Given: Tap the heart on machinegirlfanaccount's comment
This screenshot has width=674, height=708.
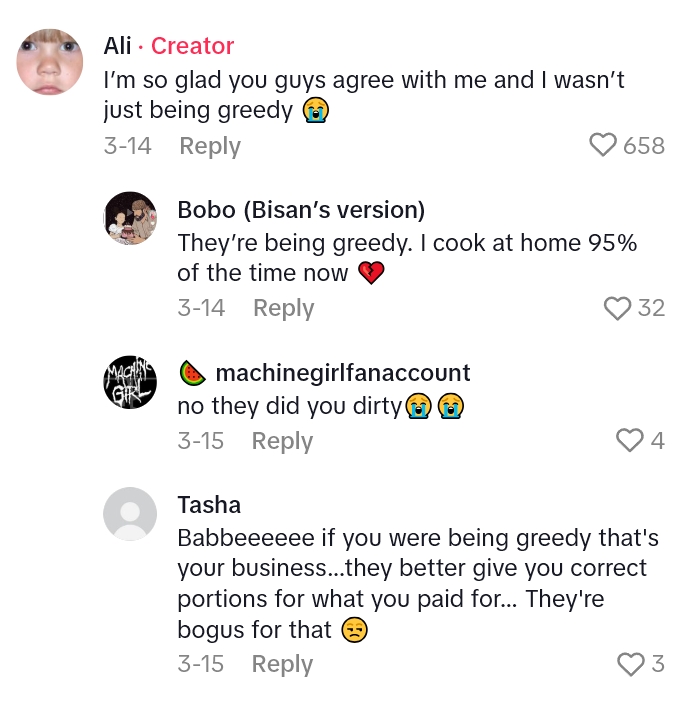Looking at the screenshot, I should [629, 440].
